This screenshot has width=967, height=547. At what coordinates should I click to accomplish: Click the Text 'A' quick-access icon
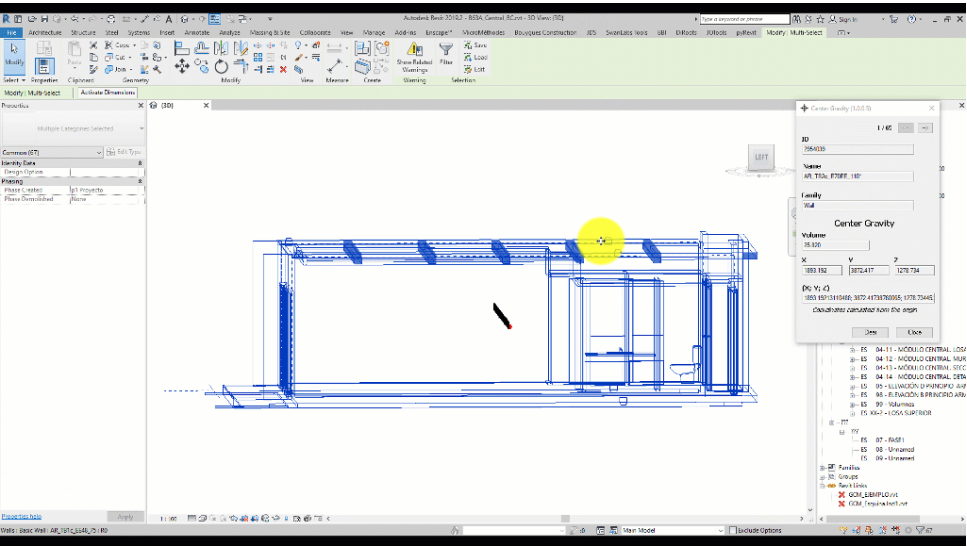(x=168, y=19)
